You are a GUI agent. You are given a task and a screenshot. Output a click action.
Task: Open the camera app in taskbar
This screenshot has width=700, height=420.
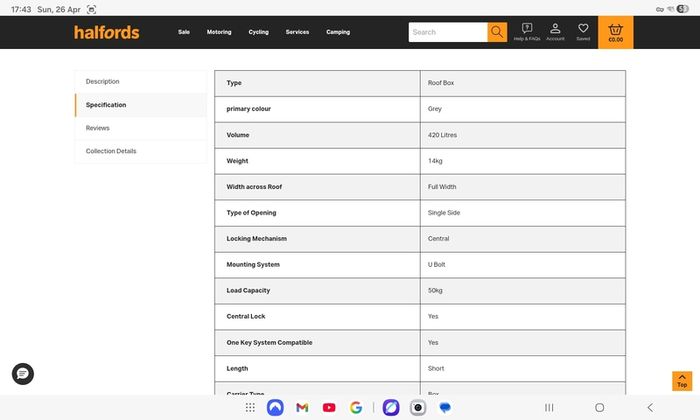418,408
